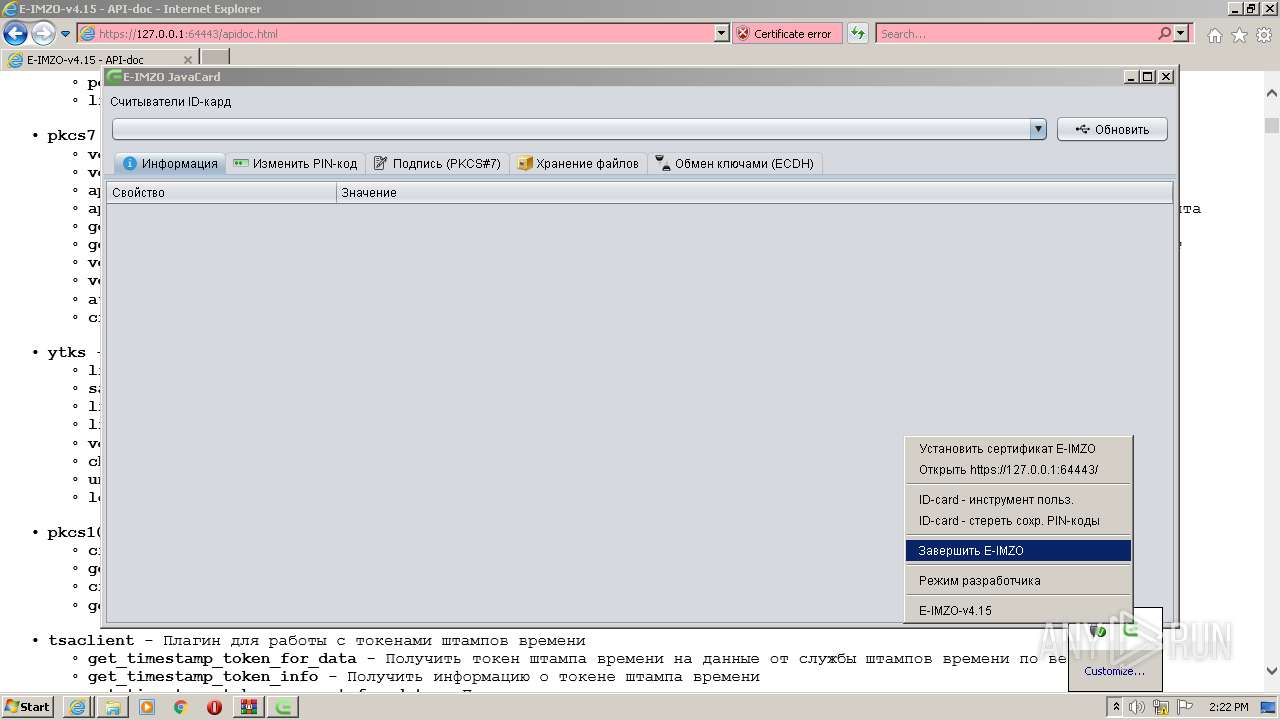1280x720 pixels.
Task: Click the network tray icon
Action: [1161, 707]
